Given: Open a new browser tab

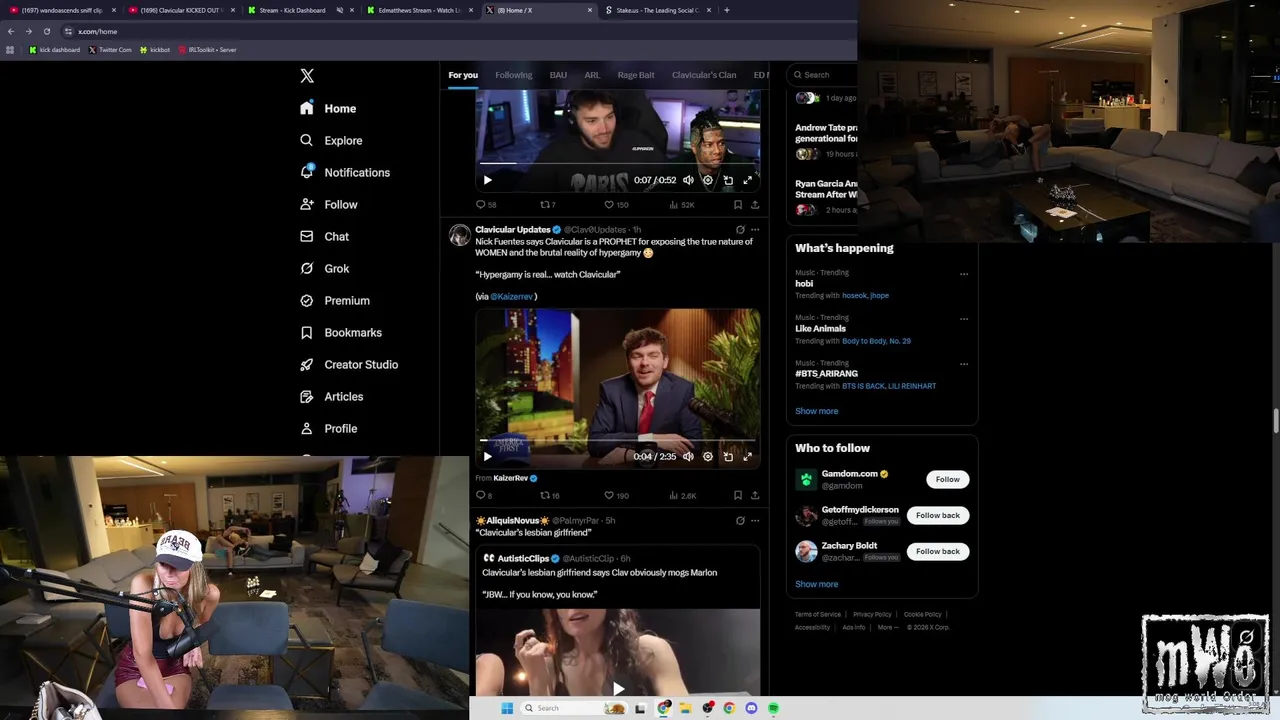Looking at the screenshot, I should (x=727, y=10).
